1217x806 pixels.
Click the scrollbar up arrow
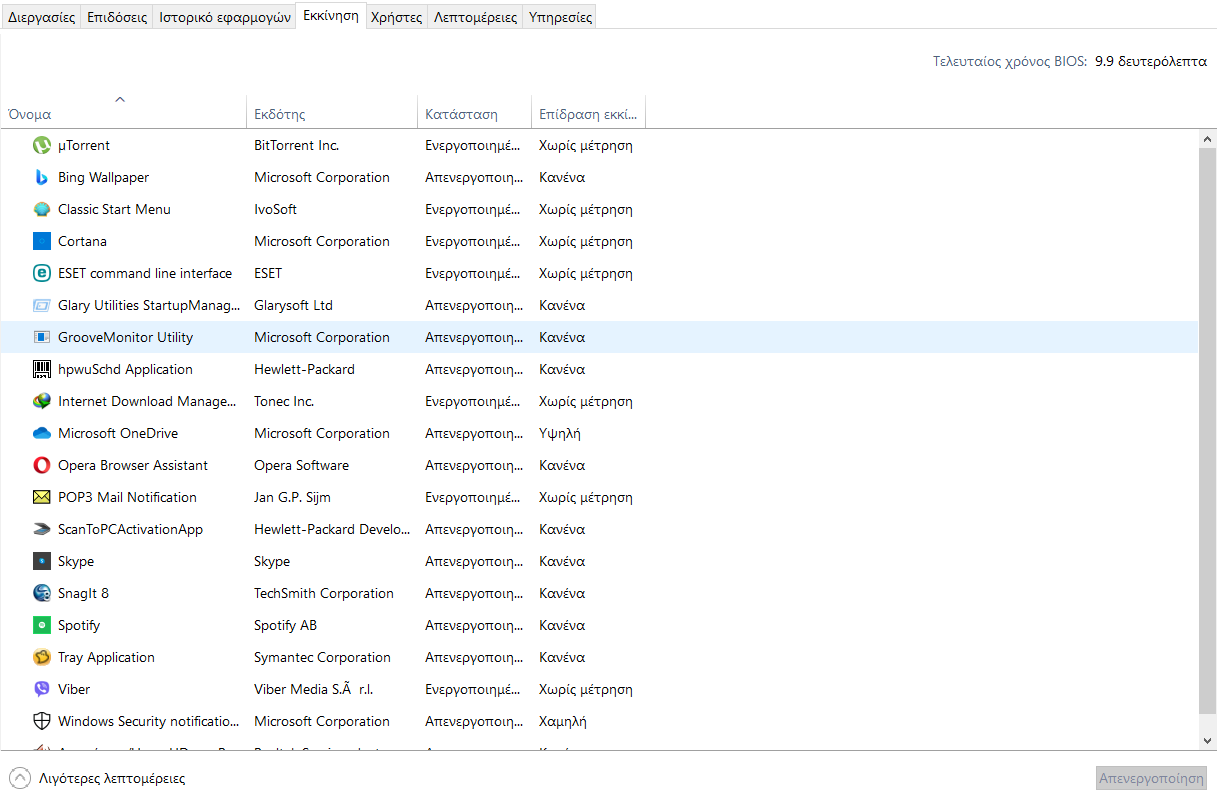click(x=1207, y=138)
